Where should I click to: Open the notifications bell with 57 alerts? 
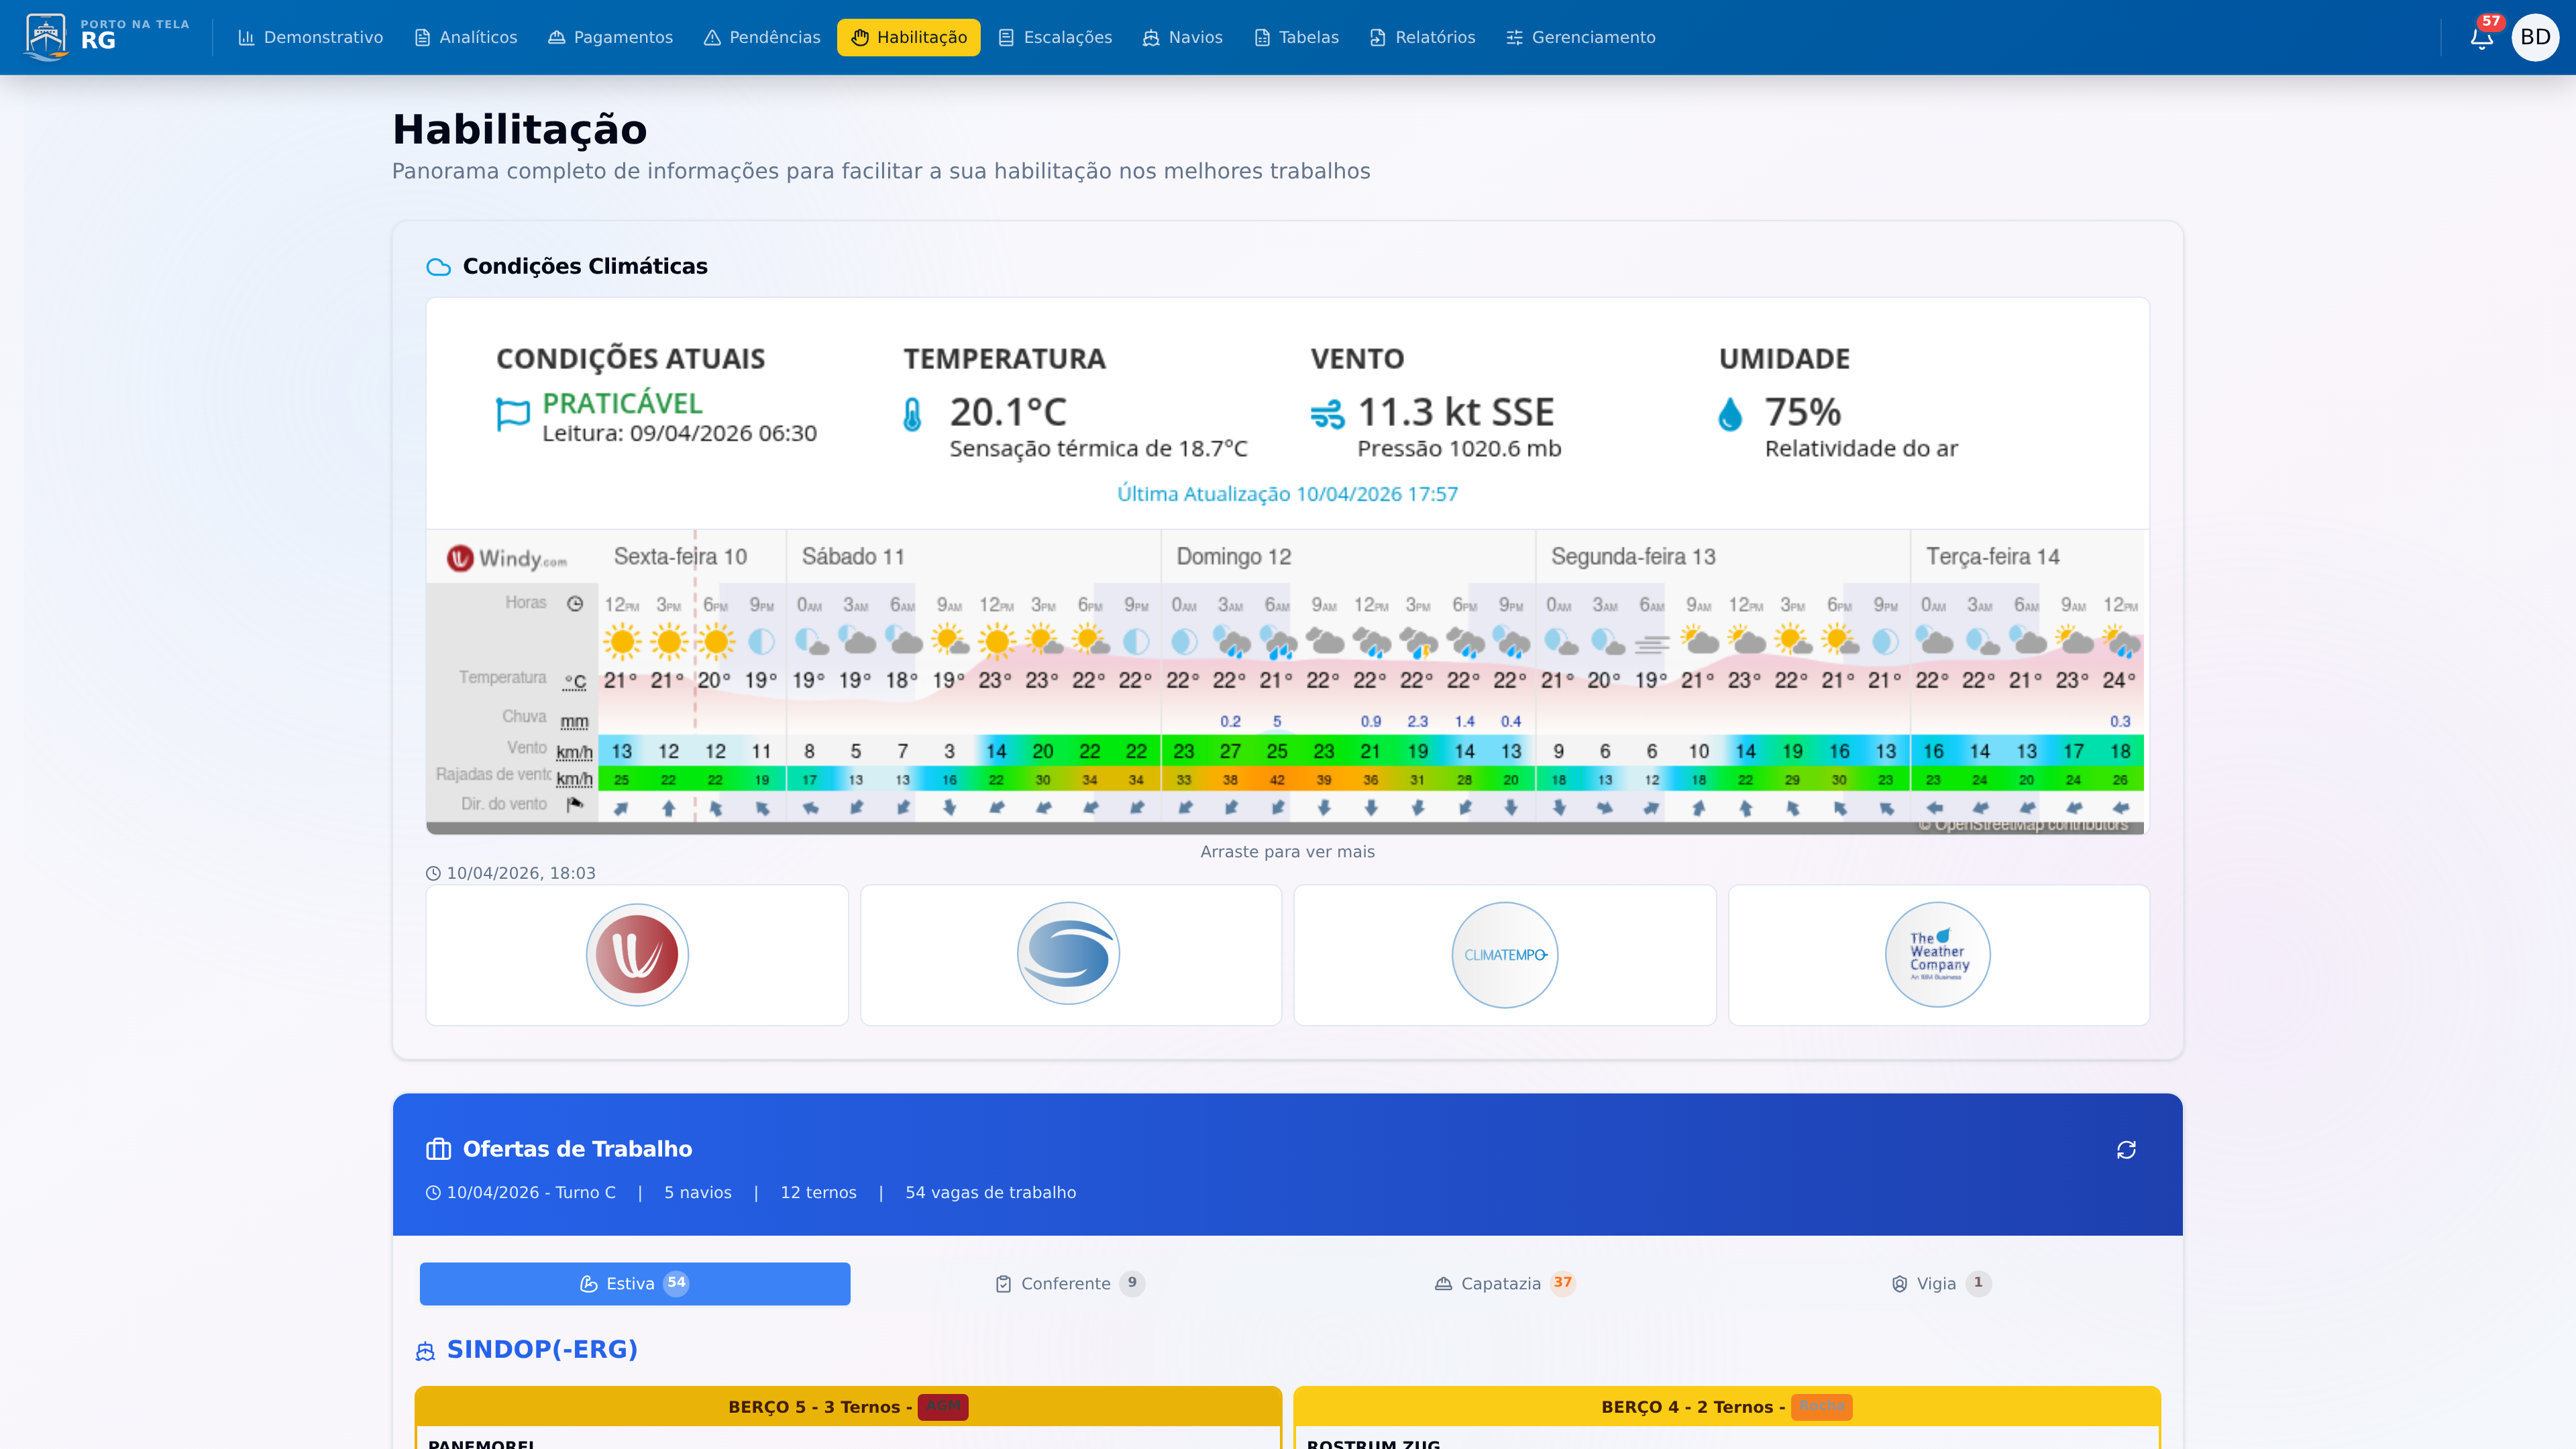pyautogui.click(x=2481, y=37)
